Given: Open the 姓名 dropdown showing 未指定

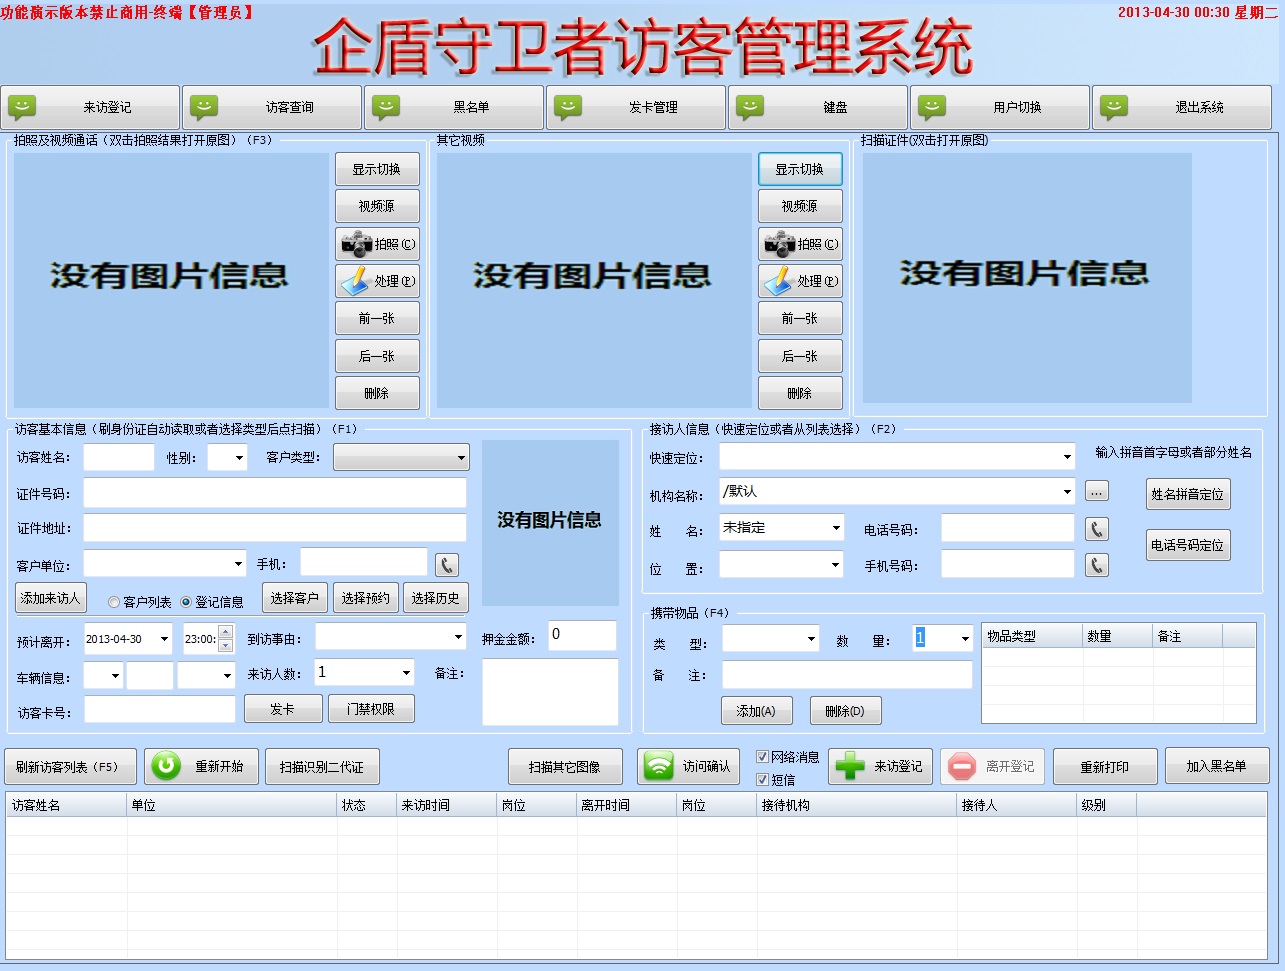Looking at the screenshot, I should (836, 528).
